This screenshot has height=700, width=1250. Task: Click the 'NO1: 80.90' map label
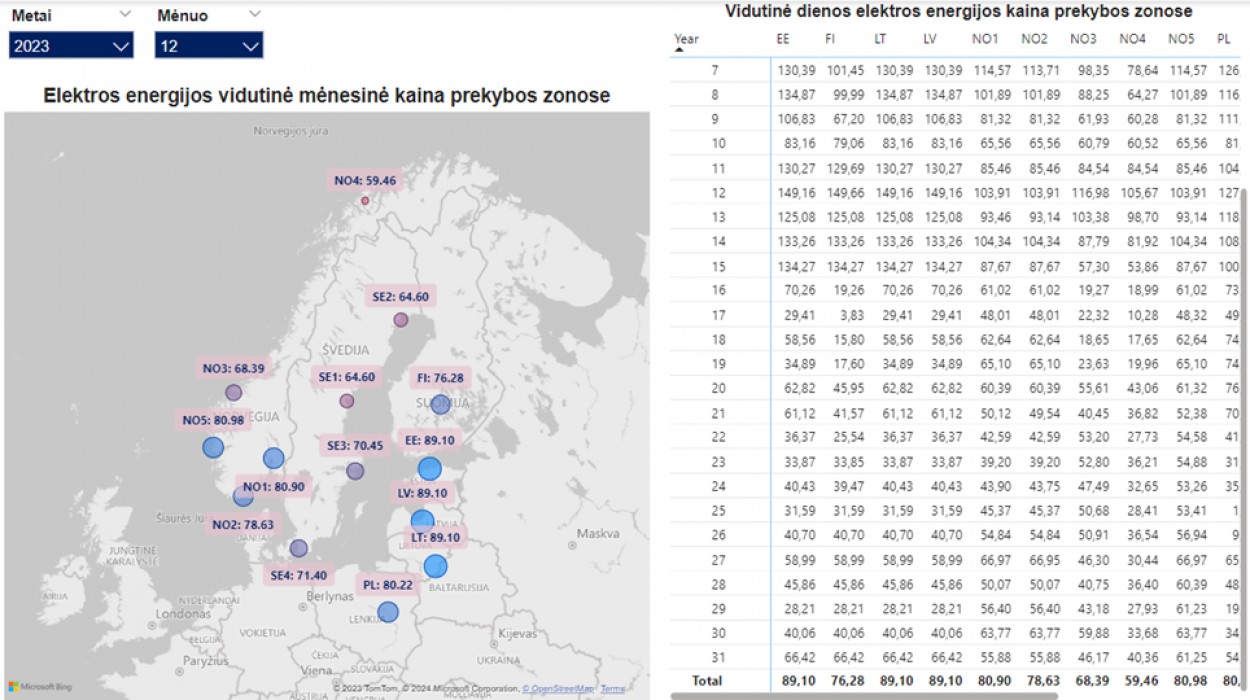tap(274, 487)
